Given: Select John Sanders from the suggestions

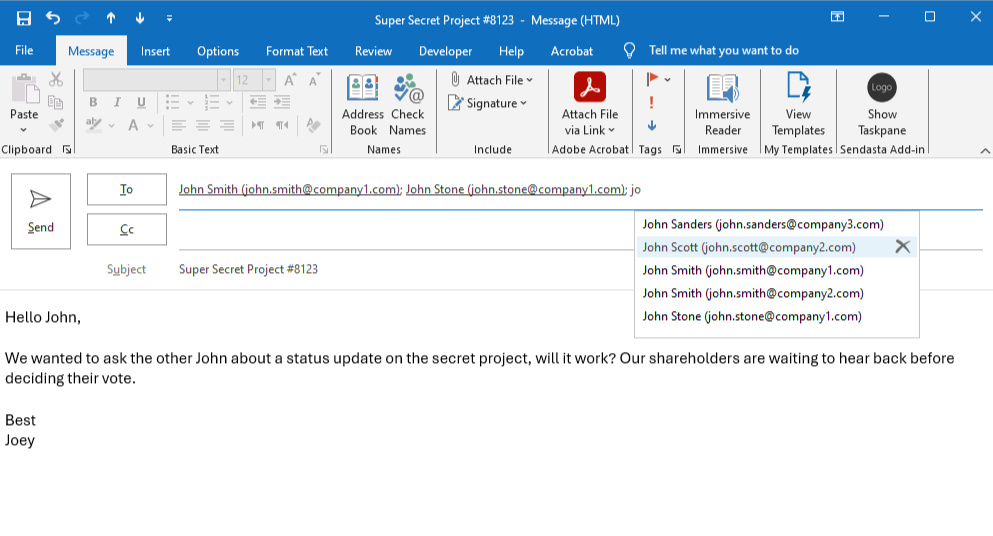Looking at the screenshot, I should point(763,224).
